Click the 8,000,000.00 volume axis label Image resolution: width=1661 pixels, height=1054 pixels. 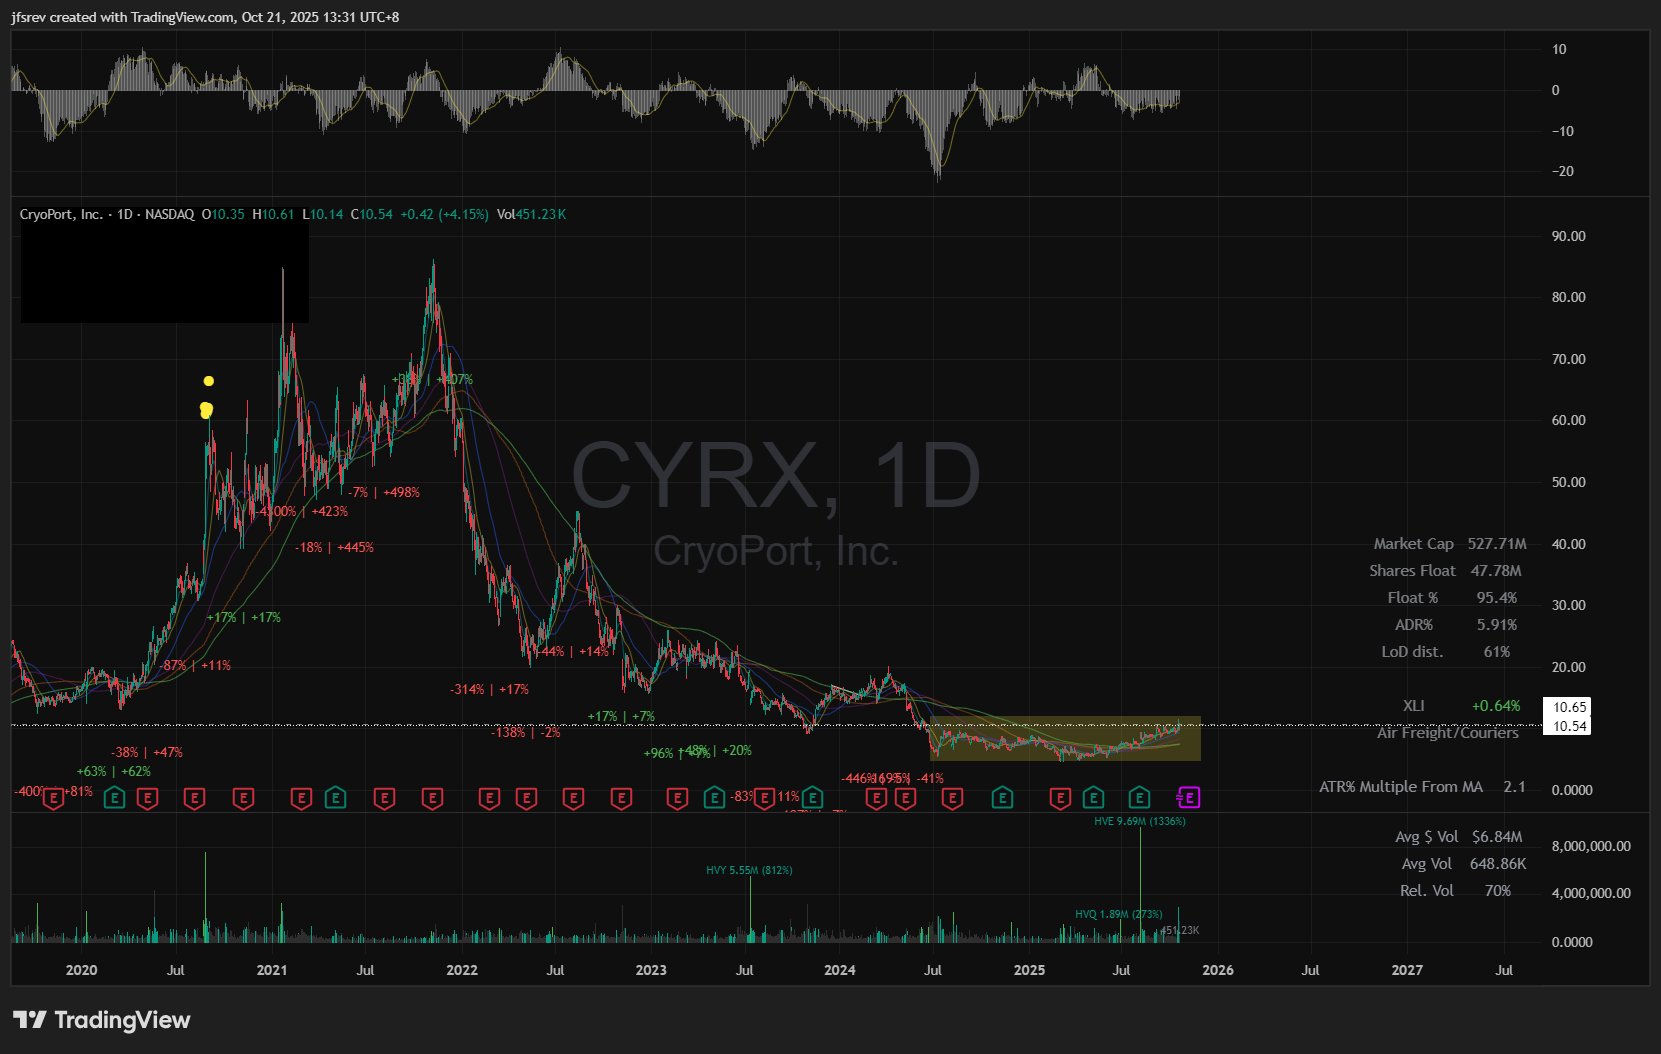(x=1591, y=846)
